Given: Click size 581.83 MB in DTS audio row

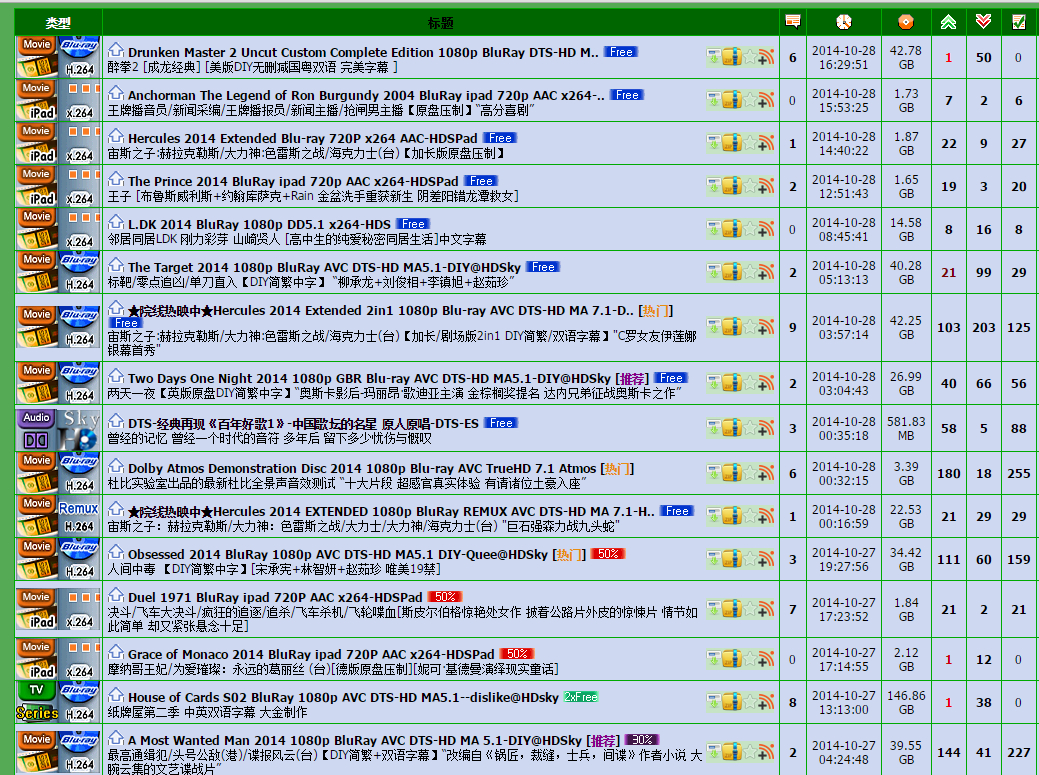Looking at the screenshot, I should [x=906, y=429].
